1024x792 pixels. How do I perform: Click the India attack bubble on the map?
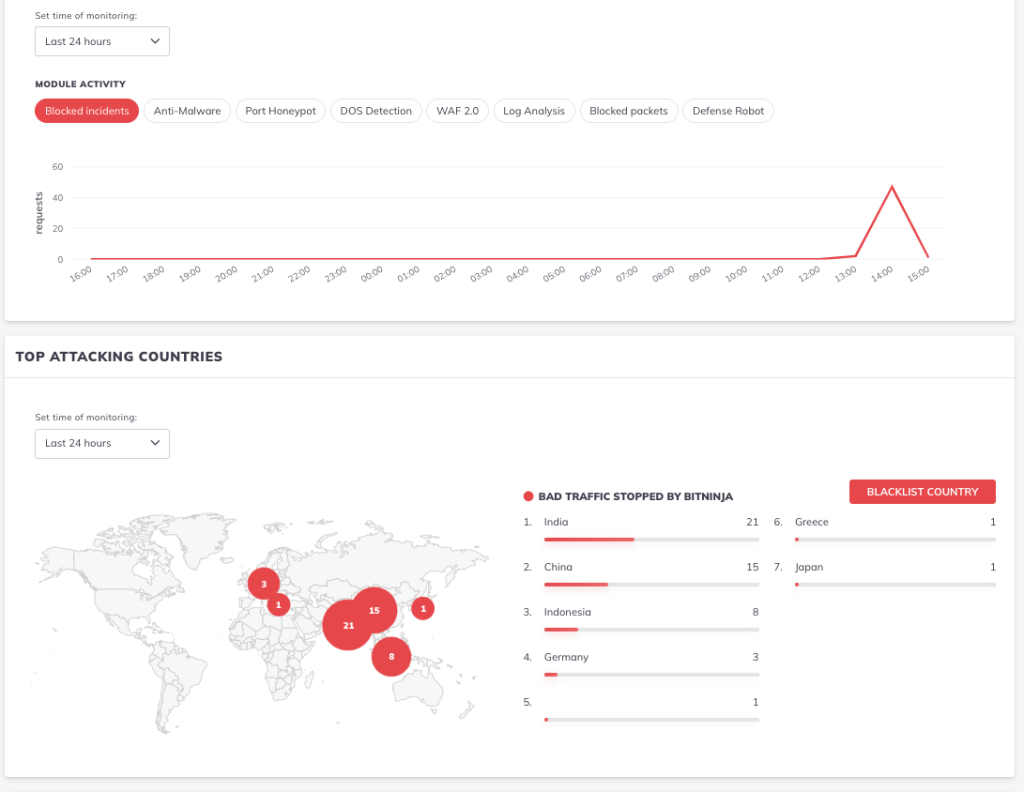click(348, 625)
